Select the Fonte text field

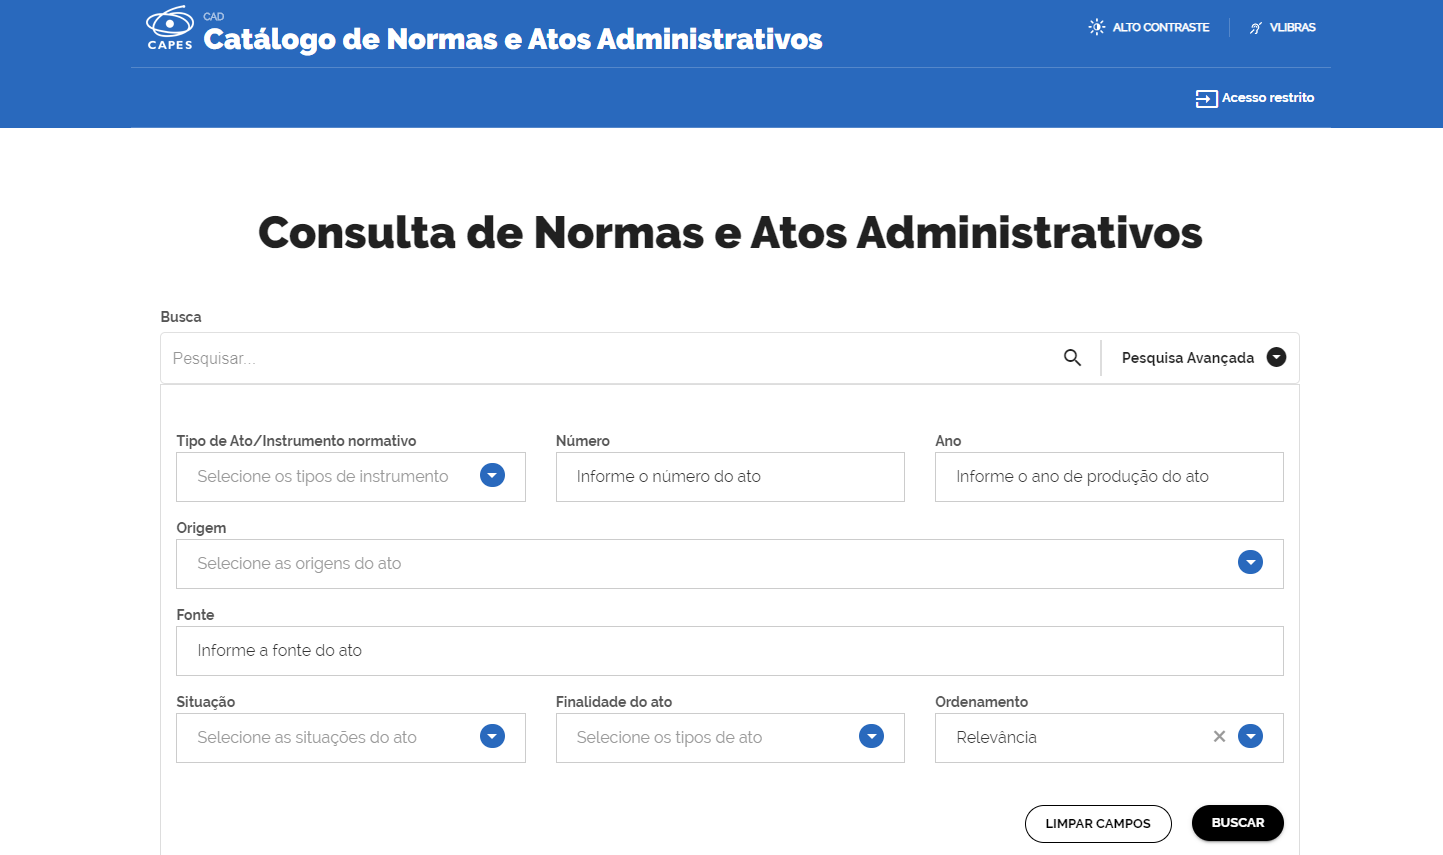tap(729, 651)
